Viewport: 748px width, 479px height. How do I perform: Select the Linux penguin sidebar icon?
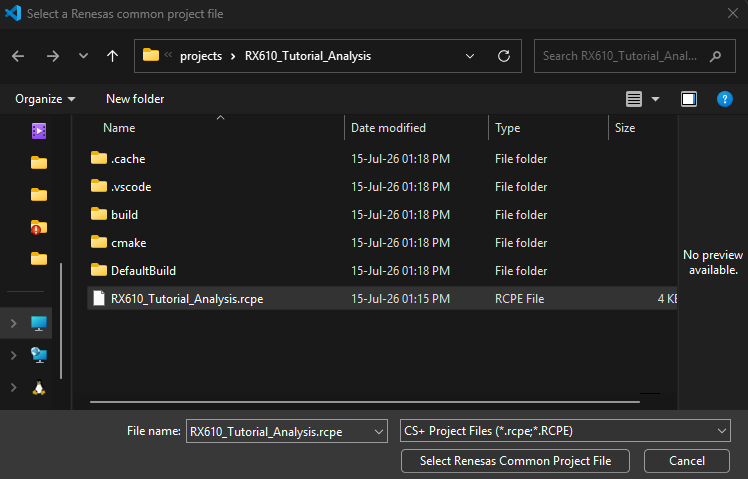point(39,387)
